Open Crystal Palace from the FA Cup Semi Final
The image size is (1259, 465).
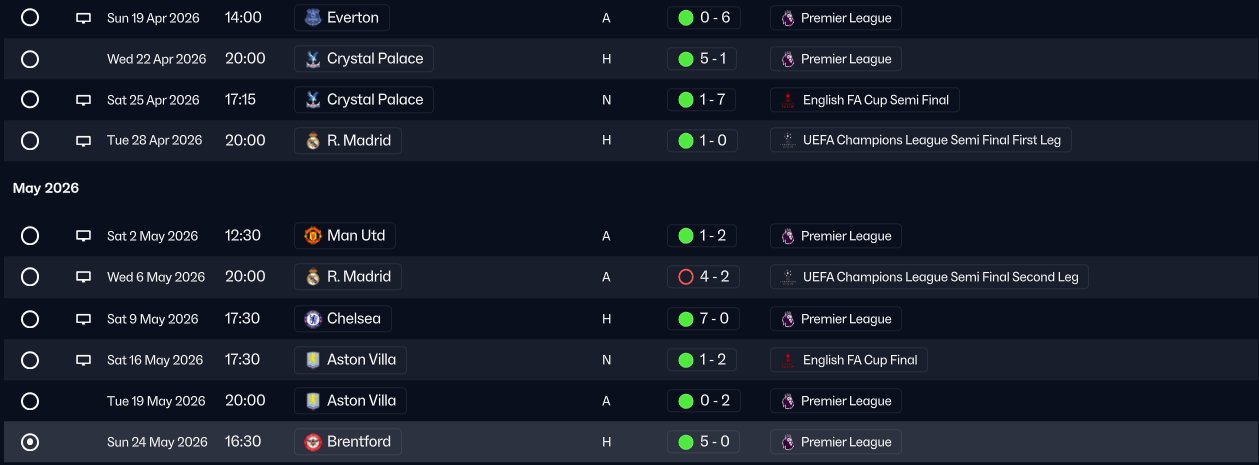coord(364,100)
